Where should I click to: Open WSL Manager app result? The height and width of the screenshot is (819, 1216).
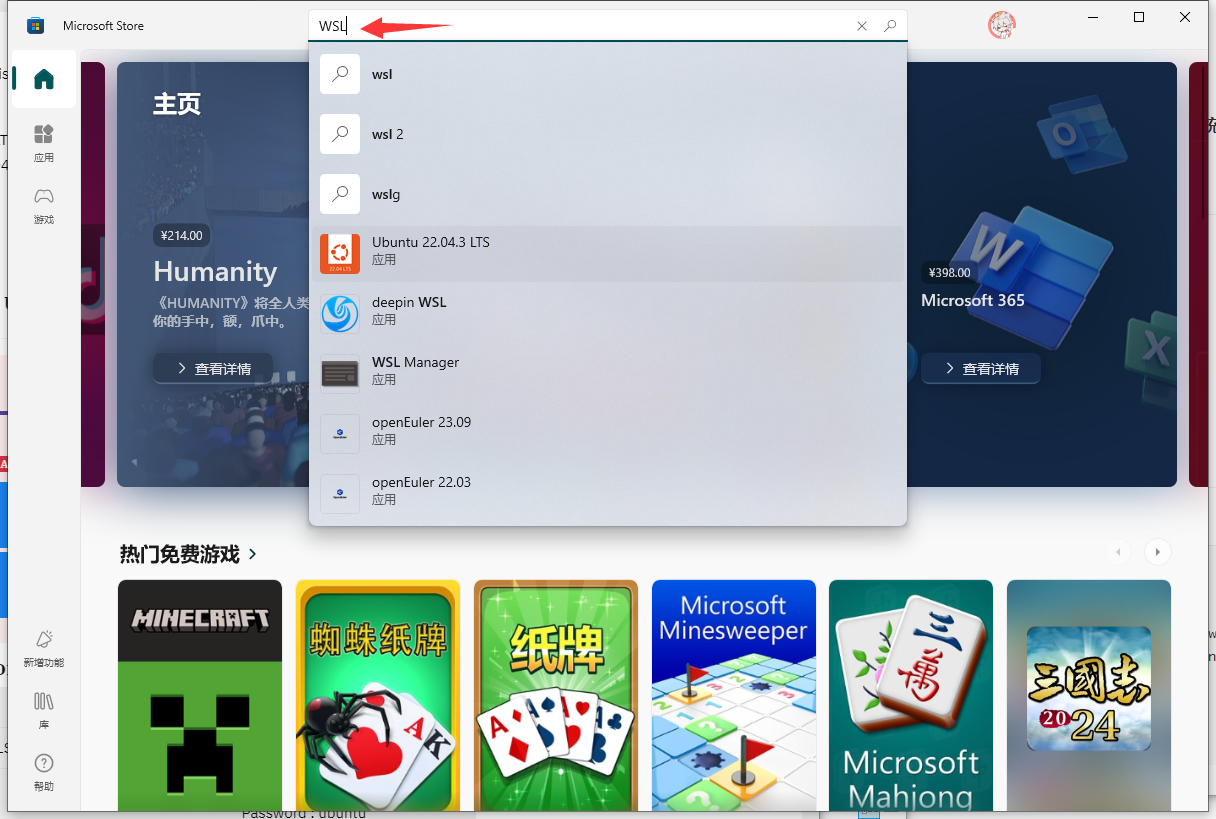point(608,373)
